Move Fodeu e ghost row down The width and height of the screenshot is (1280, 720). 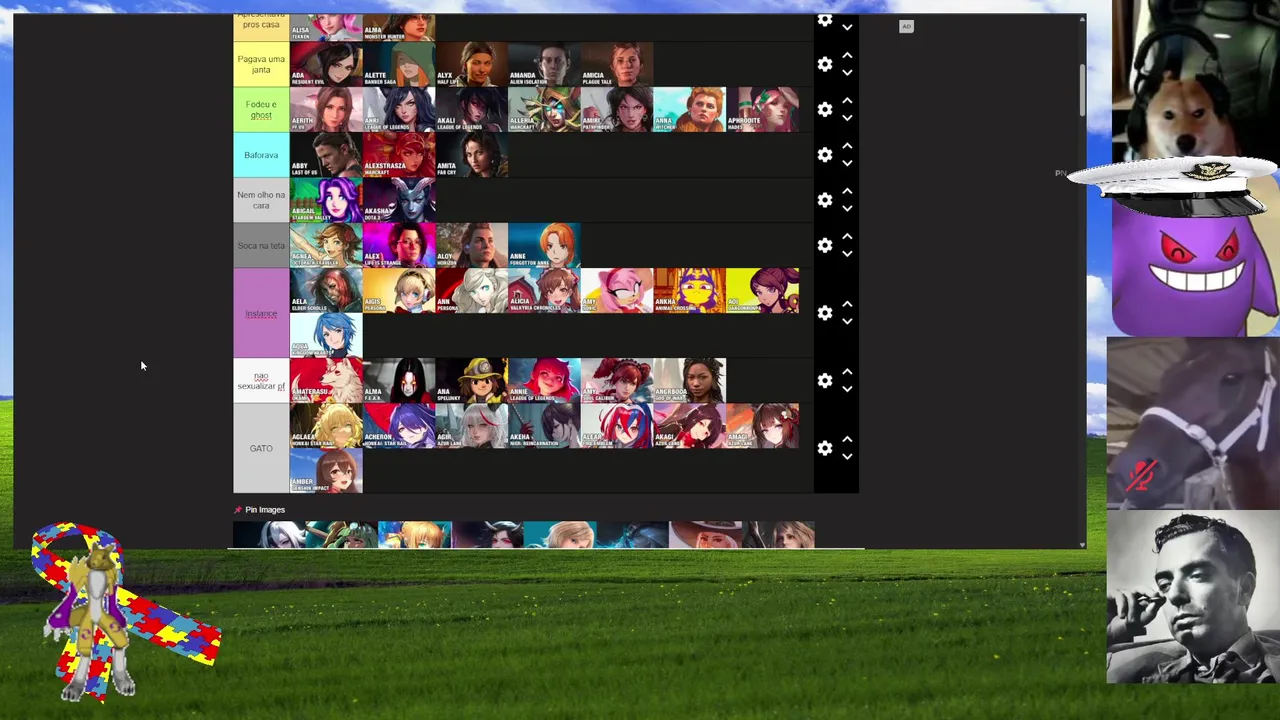847,117
